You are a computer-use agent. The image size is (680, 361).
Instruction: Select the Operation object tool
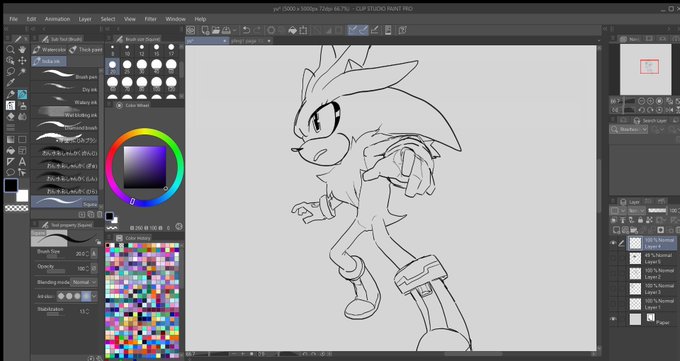coord(10,61)
